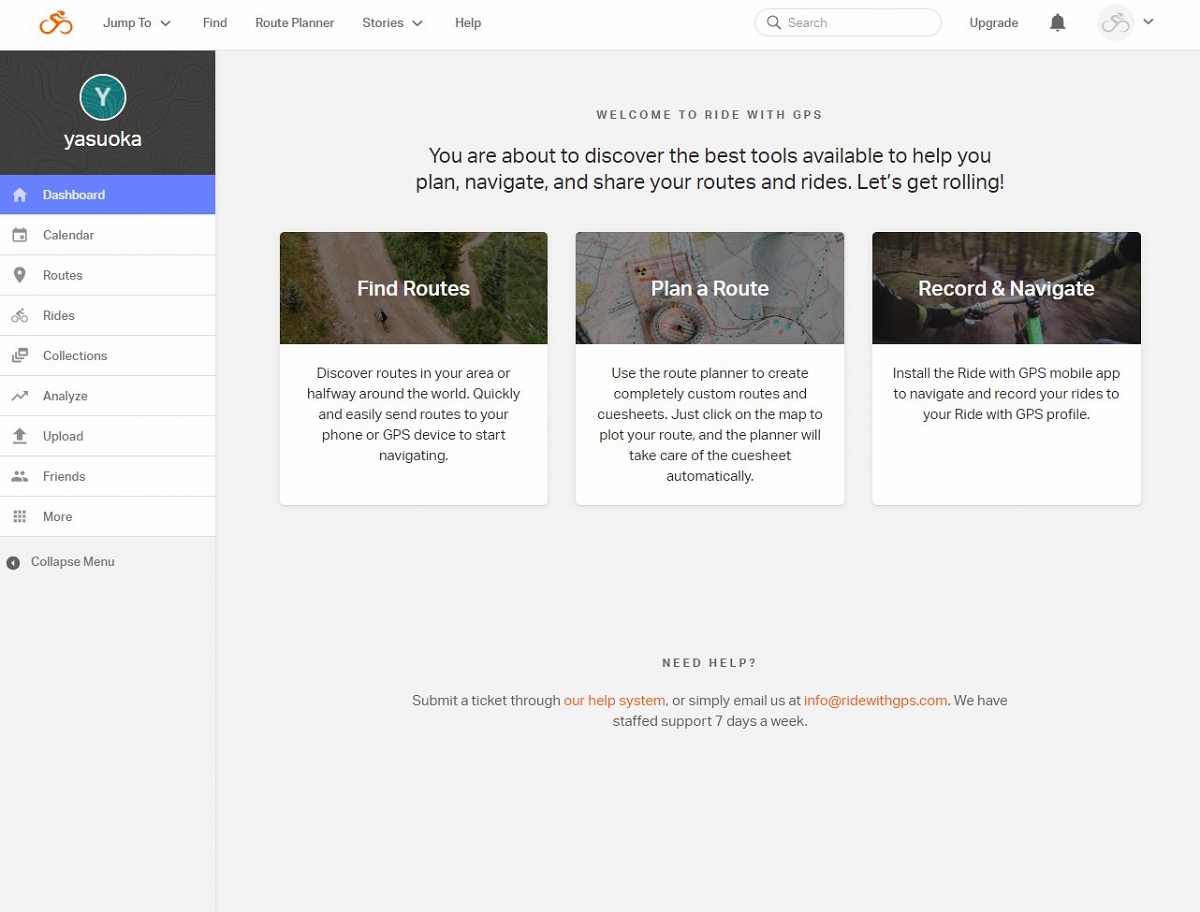
Task: Click the Collapse Menu arrow icon
Action: coord(13,563)
